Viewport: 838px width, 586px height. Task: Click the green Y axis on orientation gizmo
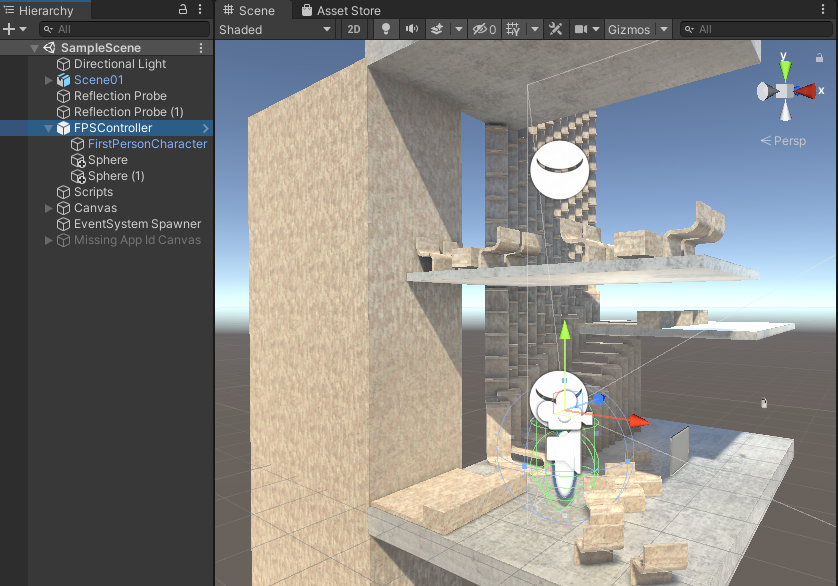tap(785, 68)
